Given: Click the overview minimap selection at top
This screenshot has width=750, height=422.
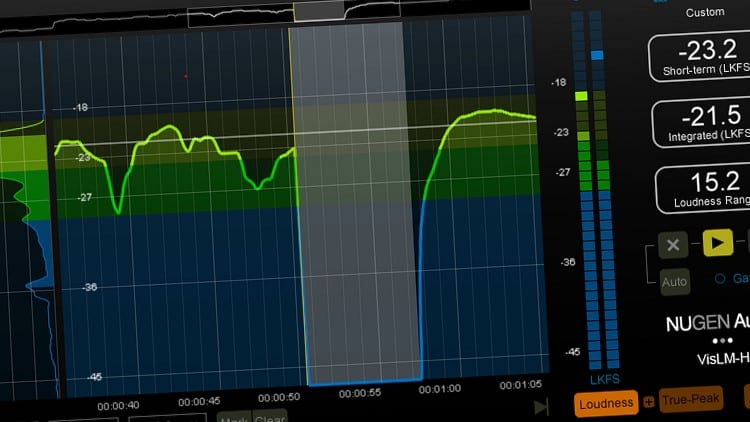Looking at the screenshot, I should point(318,11).
